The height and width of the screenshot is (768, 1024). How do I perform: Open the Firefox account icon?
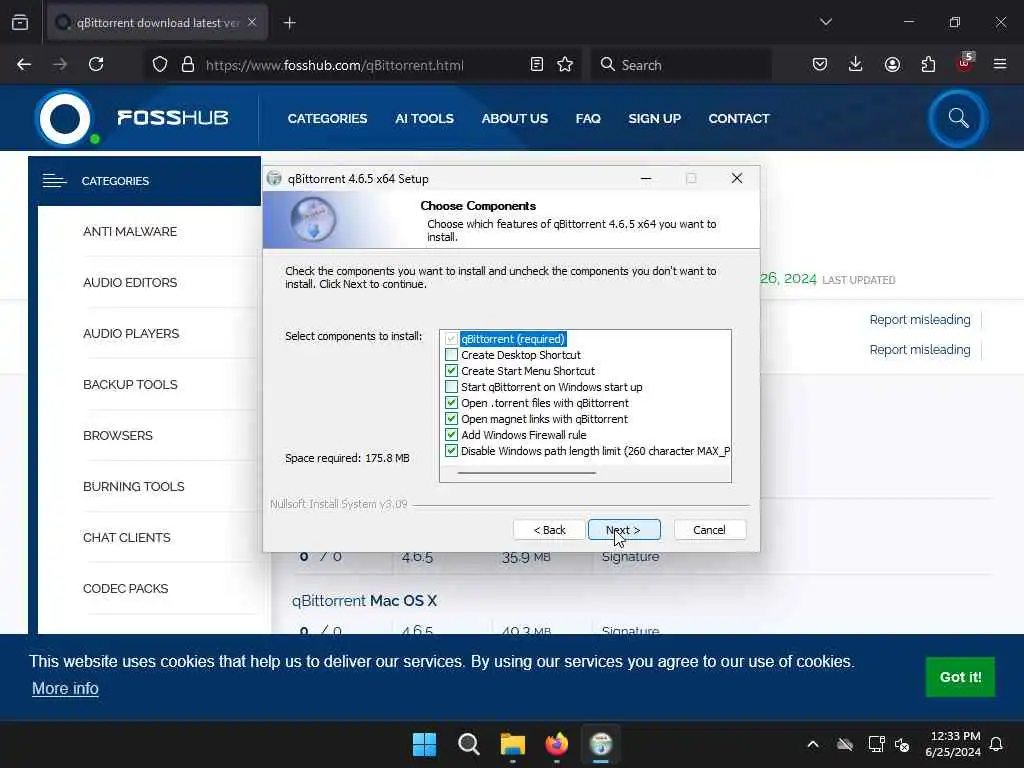(x=892, y=64)
